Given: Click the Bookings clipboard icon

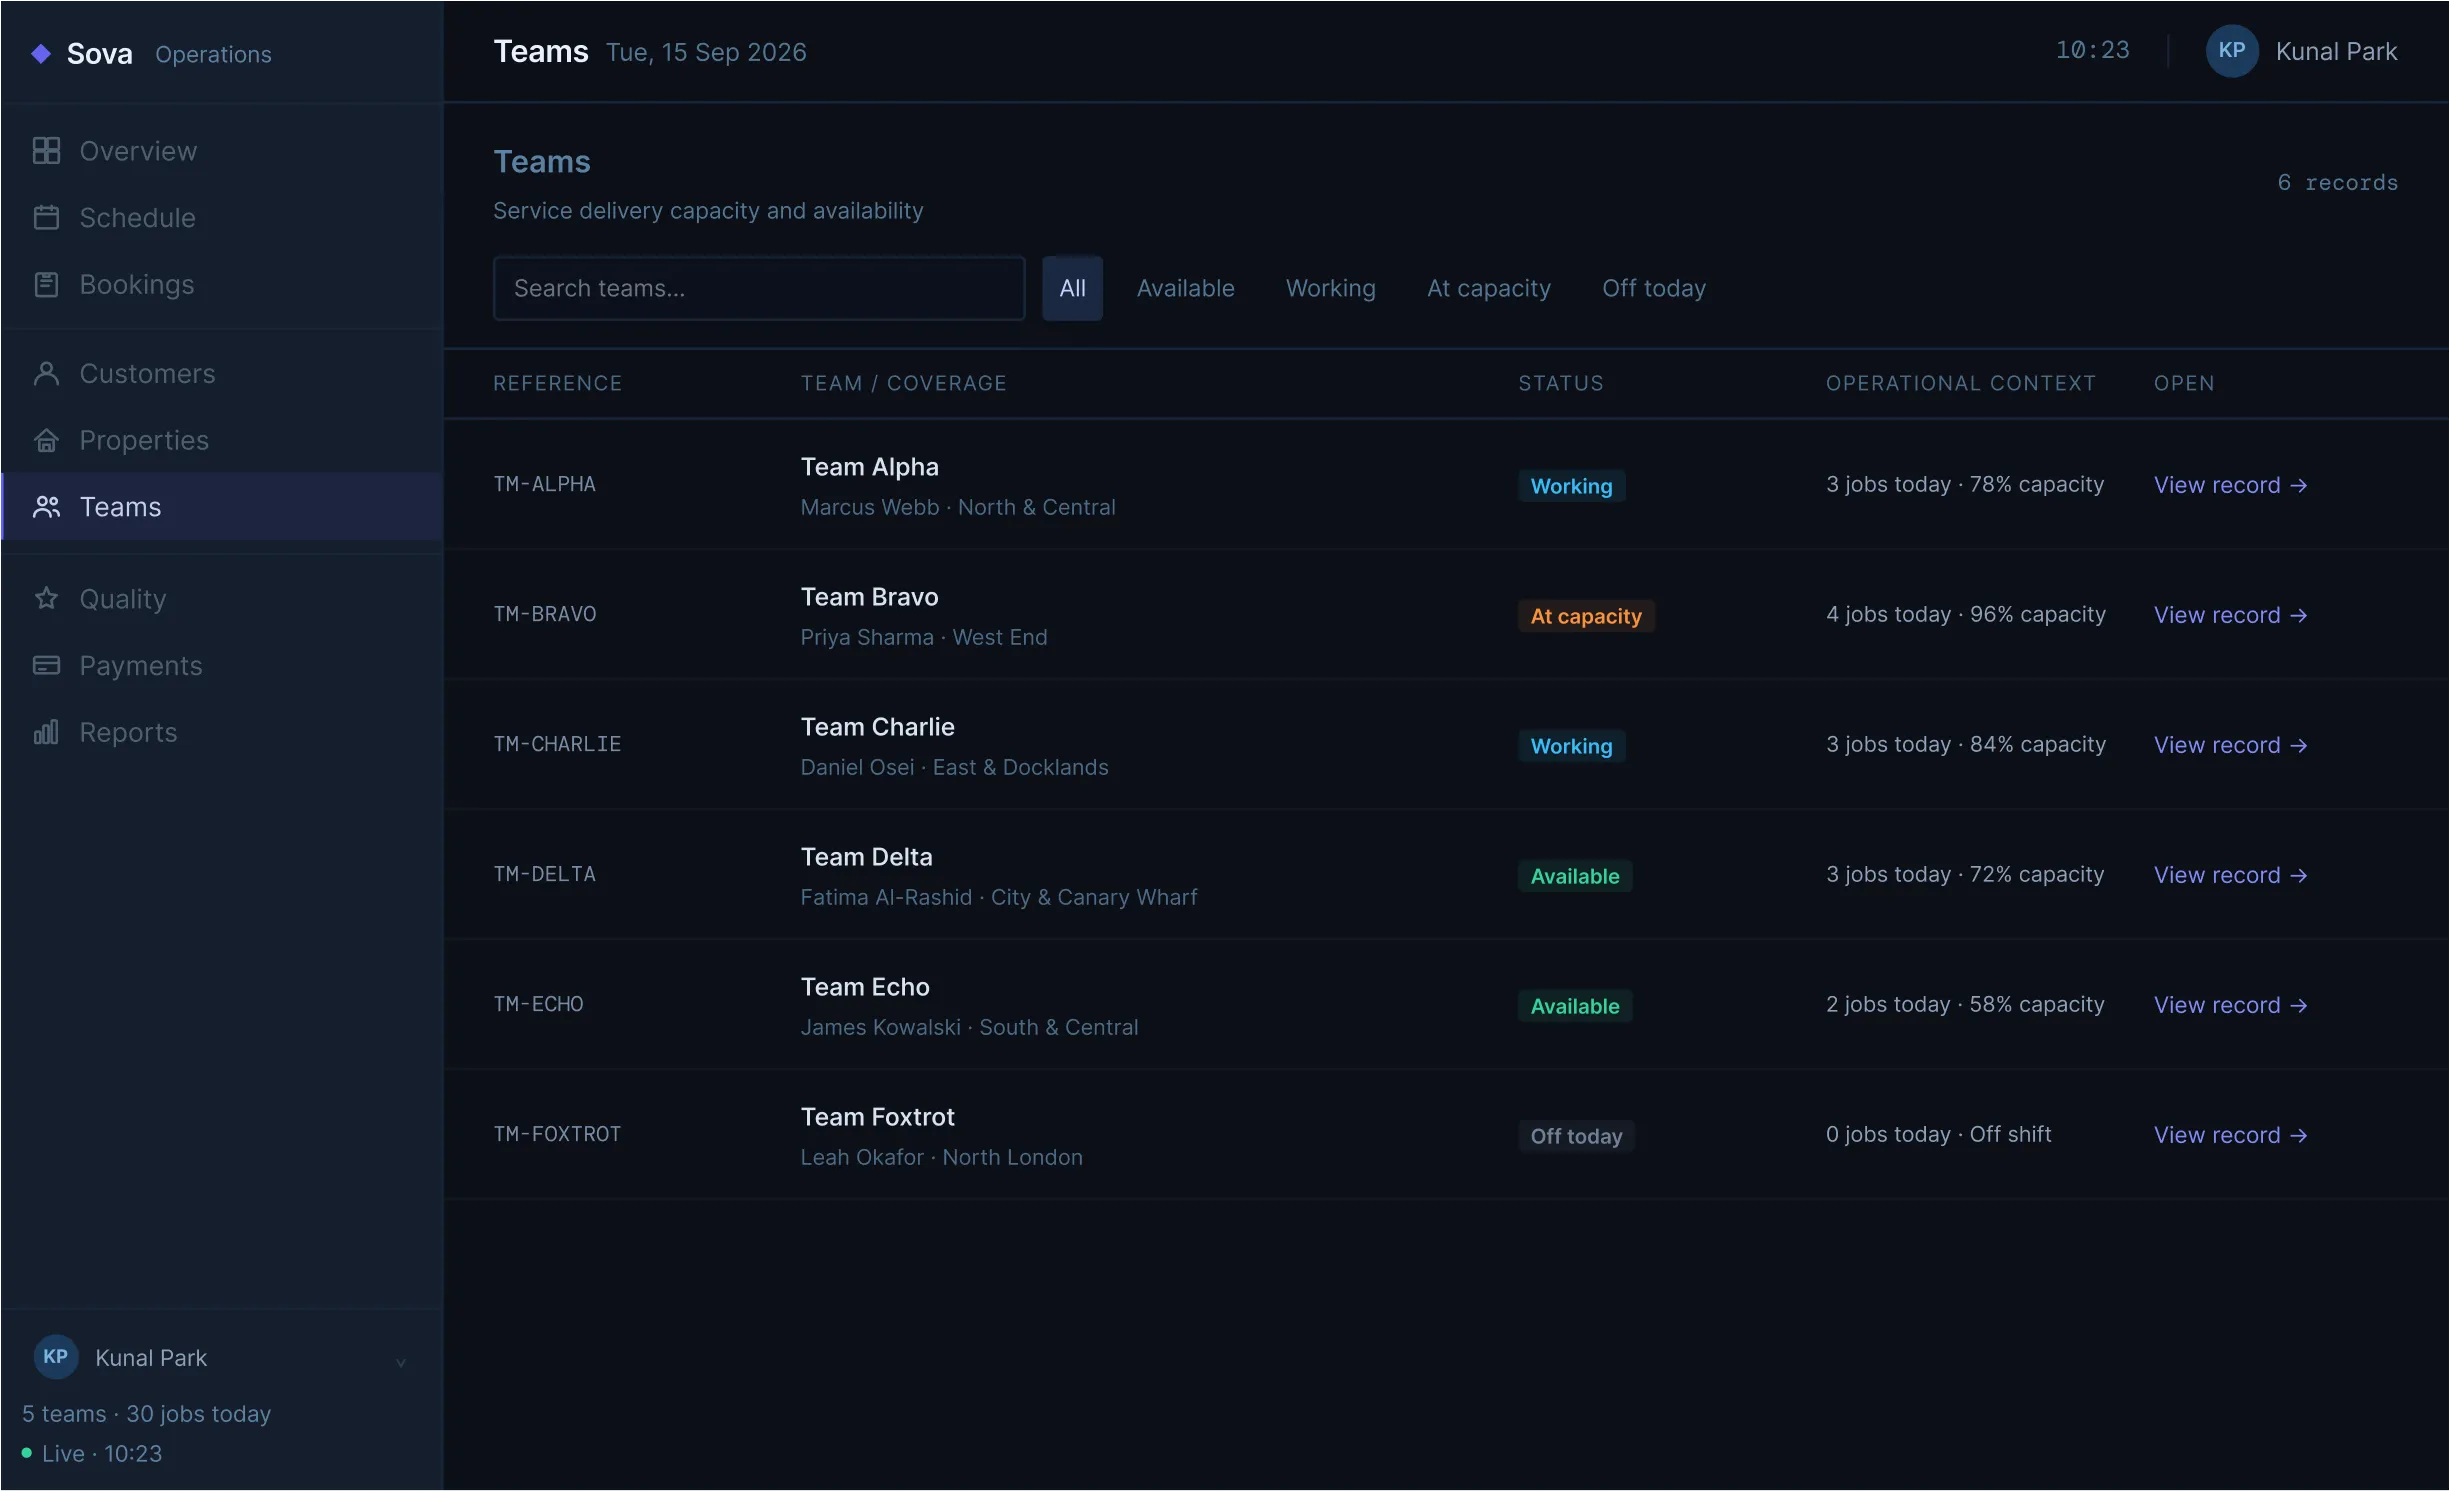Looking at the screenshot, I should [x=46, y=285].
